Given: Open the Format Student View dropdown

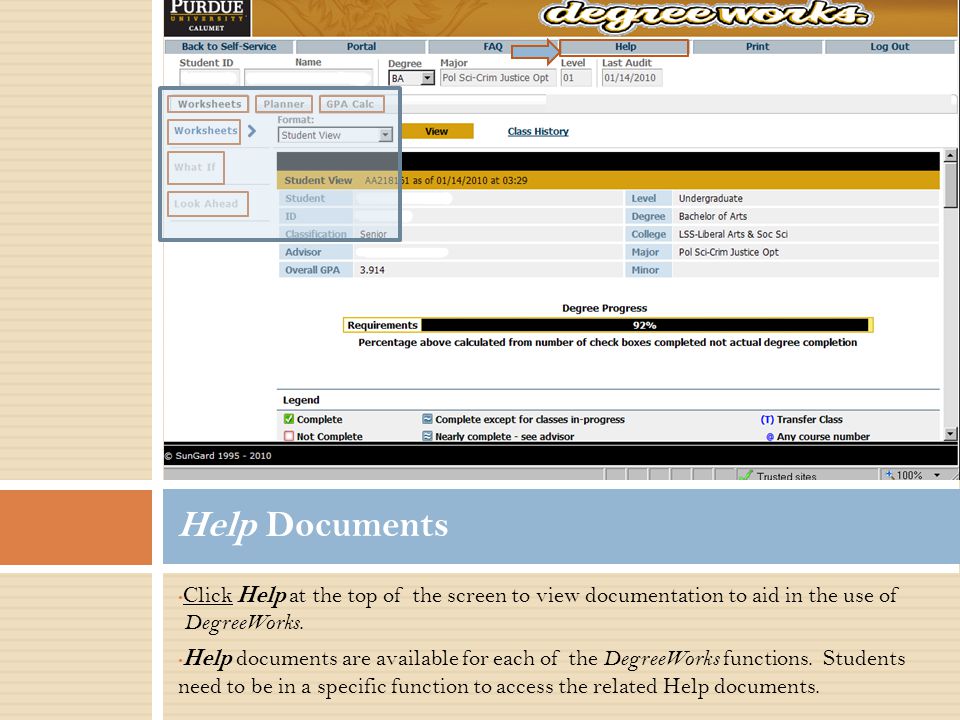Looking at the screenshot, I should (335, 135).
